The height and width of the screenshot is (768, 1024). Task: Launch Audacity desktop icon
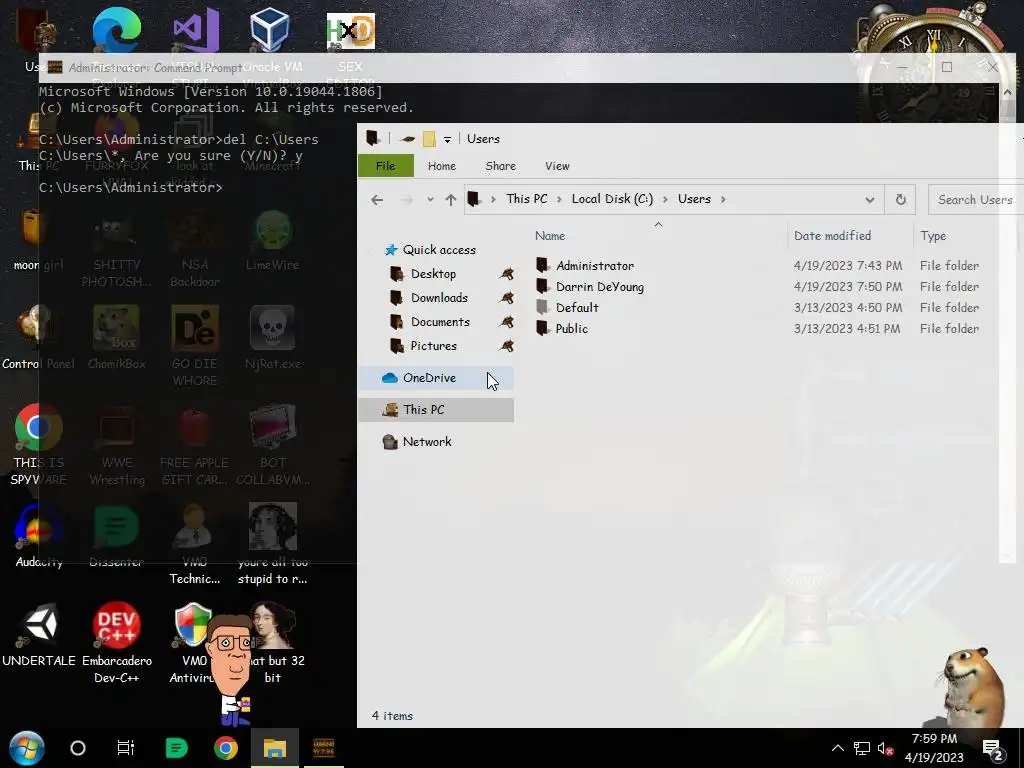39,528
